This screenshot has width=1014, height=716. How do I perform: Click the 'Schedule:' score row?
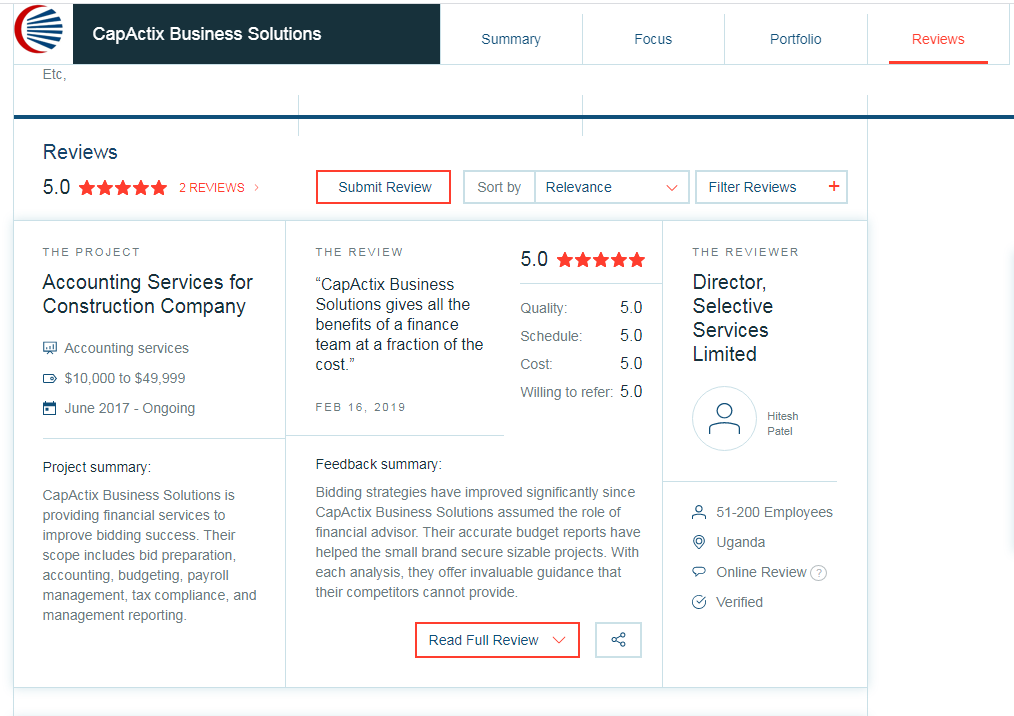pyautogui.click(x=581, y=336)
